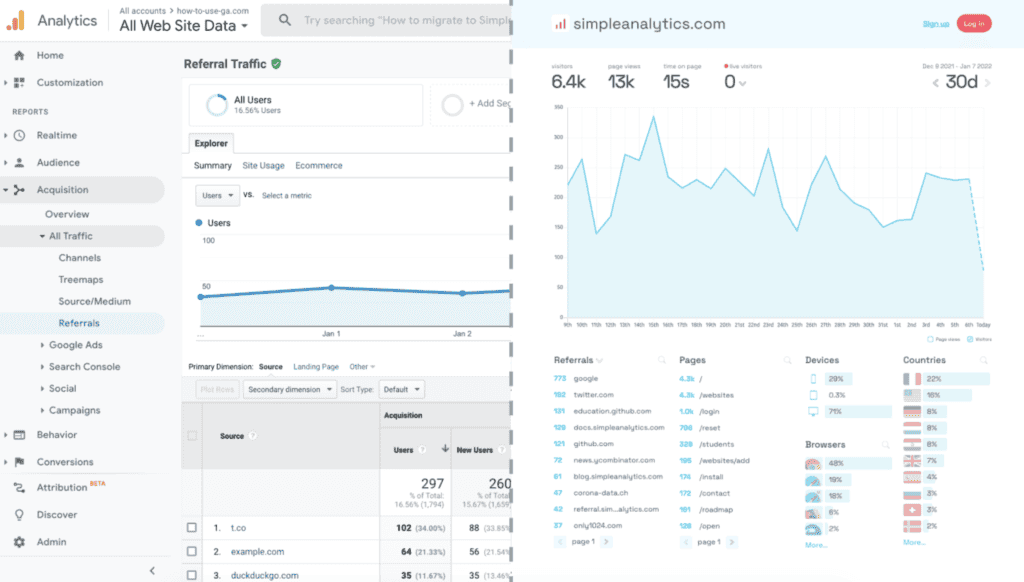Click the search icon next to Browsers heading
This screenshot has width=1024, height=582.
pos(886,445)
